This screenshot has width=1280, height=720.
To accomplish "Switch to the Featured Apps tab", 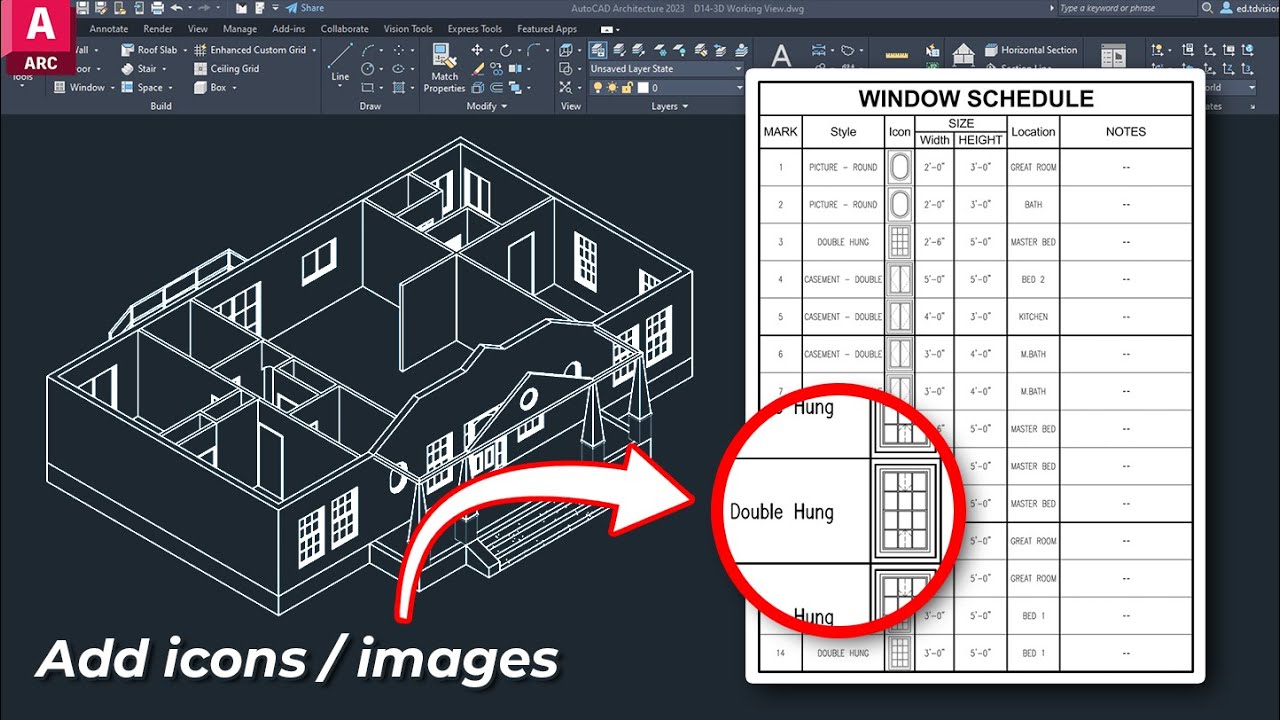I will coord(547,29).
